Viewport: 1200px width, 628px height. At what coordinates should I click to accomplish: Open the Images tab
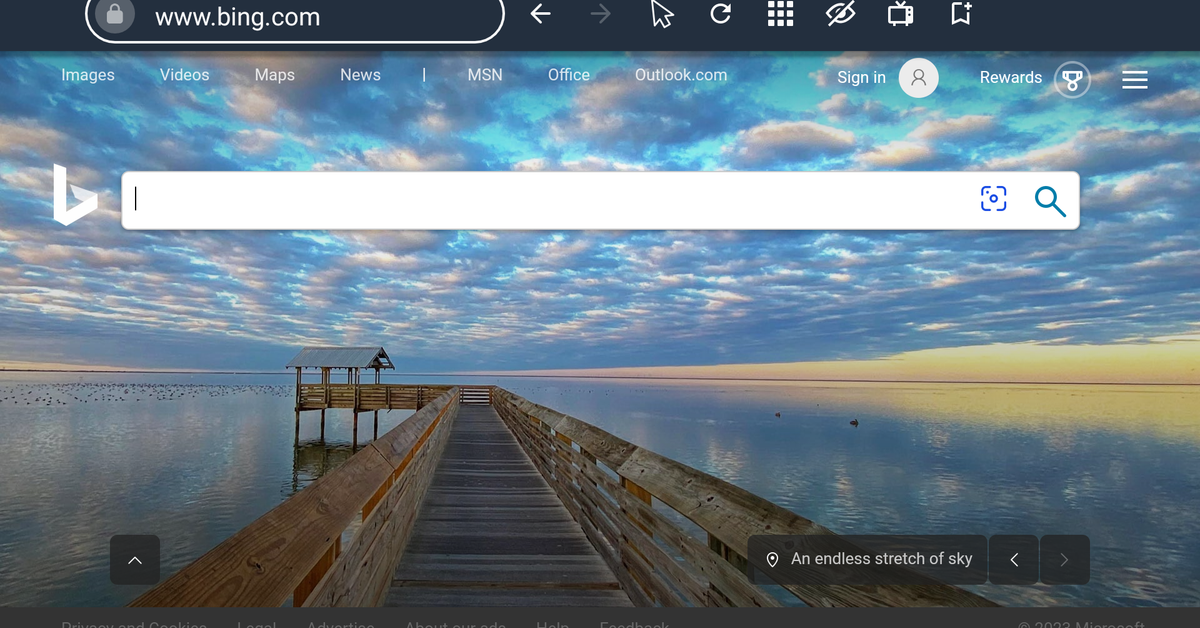(x=88, y=75)
